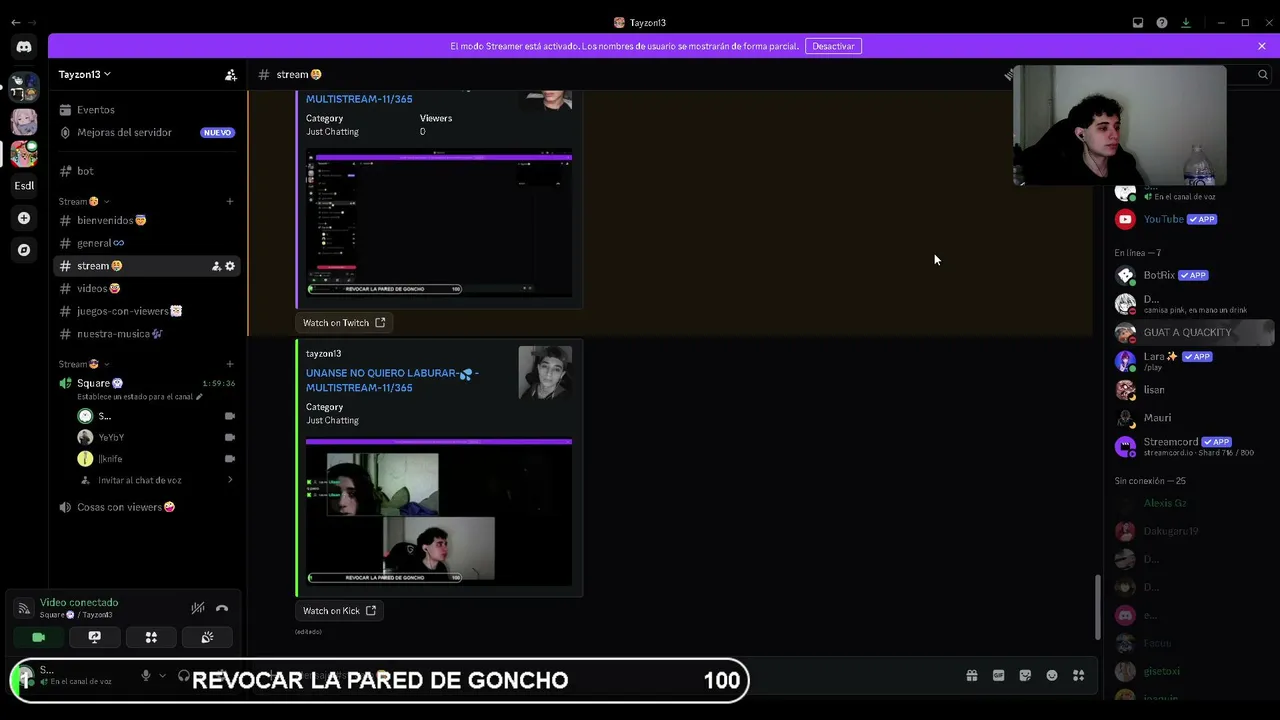Screen dimensions: 1280x720
Task: Open the help question mark icon
Action: [1162, 23]
